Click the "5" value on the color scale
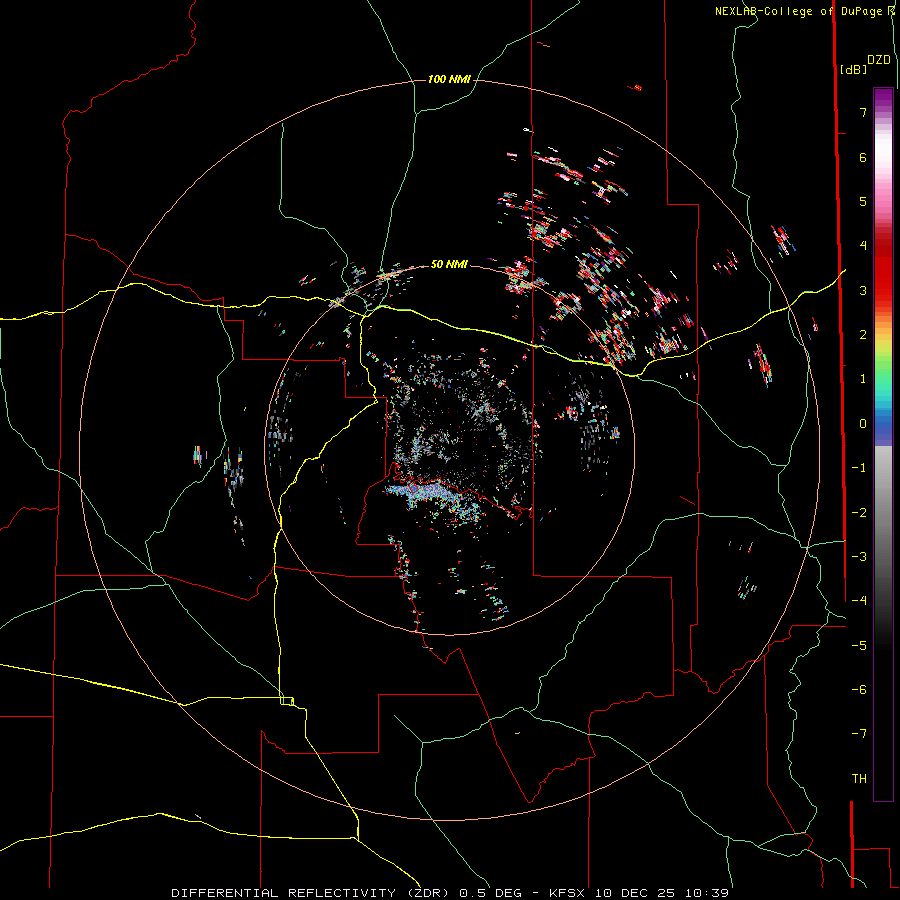The height and width of the screenshot is (900, 900). pyautogui.click(x=863, y=201)
